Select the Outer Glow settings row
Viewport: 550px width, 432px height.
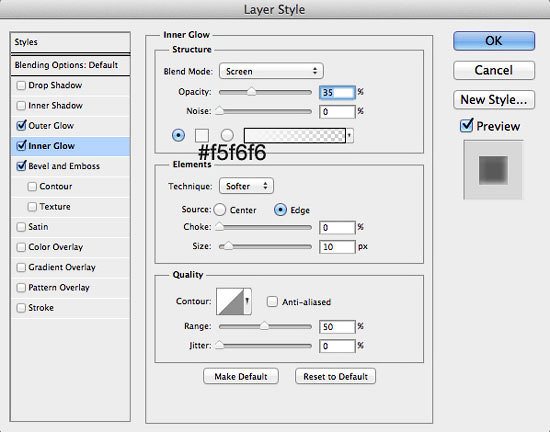click(x=71, y=126)
